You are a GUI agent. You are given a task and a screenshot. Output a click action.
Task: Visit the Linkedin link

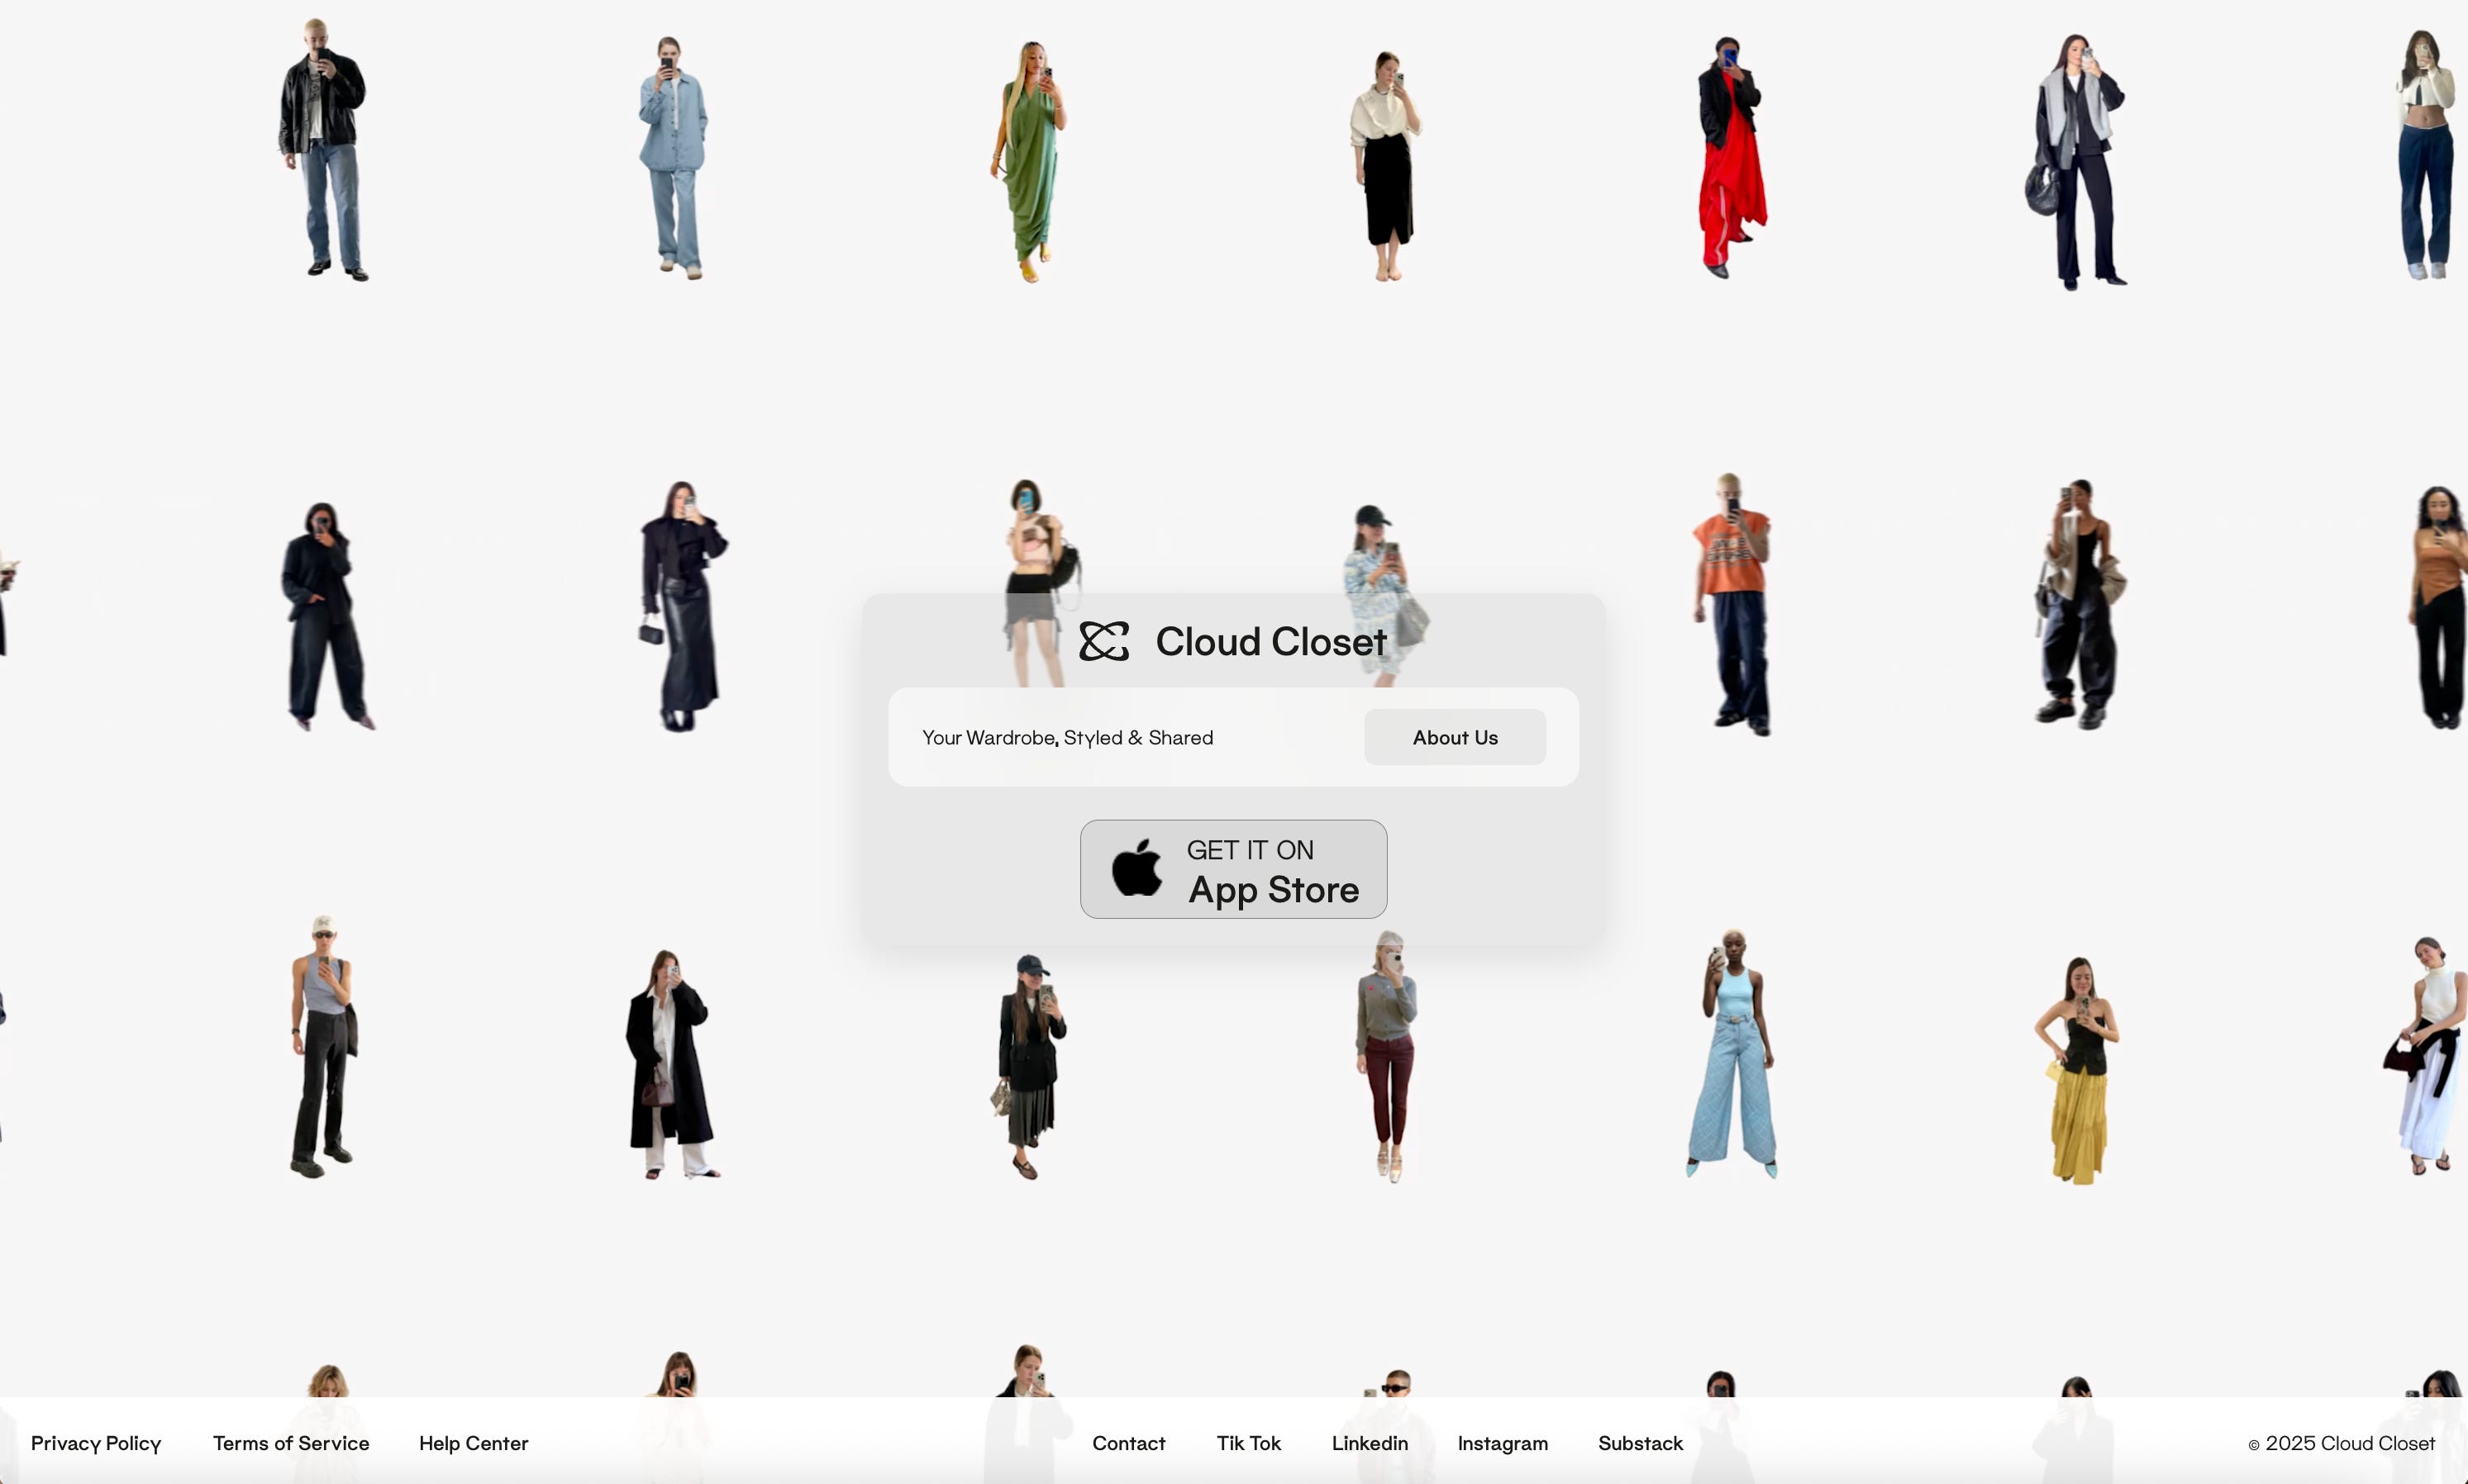(x=1369, y=1443)
